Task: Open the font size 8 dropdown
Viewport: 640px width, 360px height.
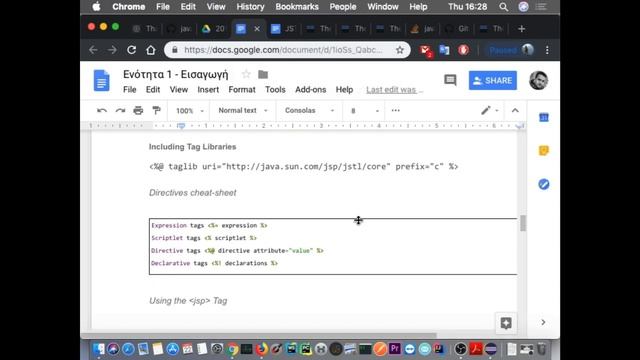Action: (x=365, y=110)
